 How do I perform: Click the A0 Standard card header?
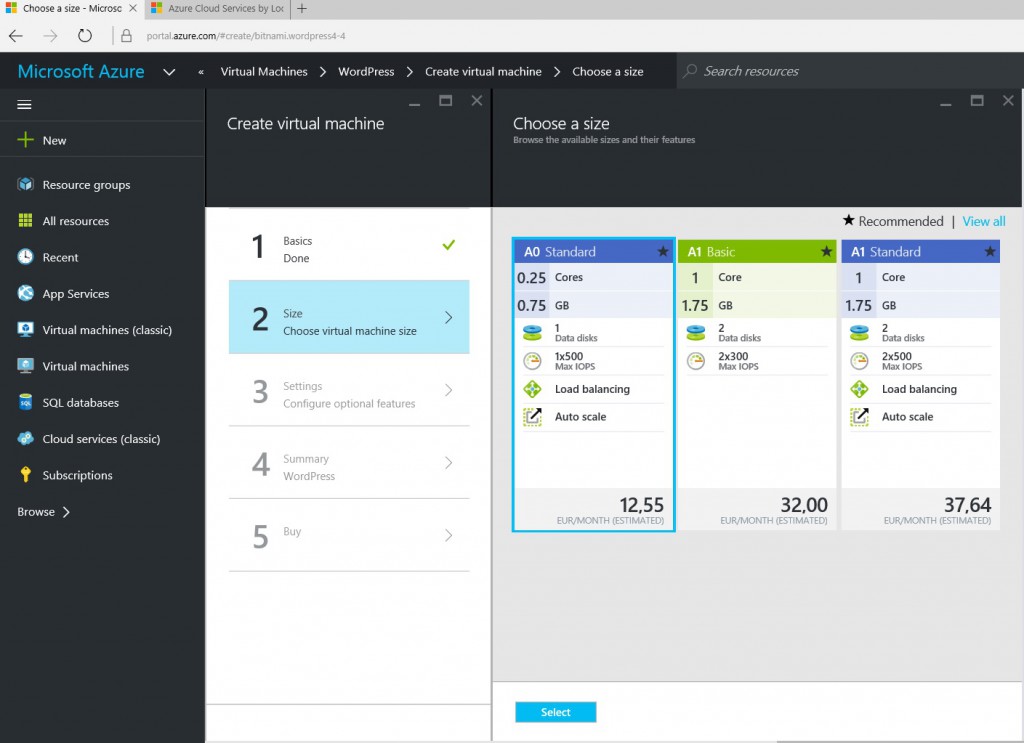[x=593, y=251]
